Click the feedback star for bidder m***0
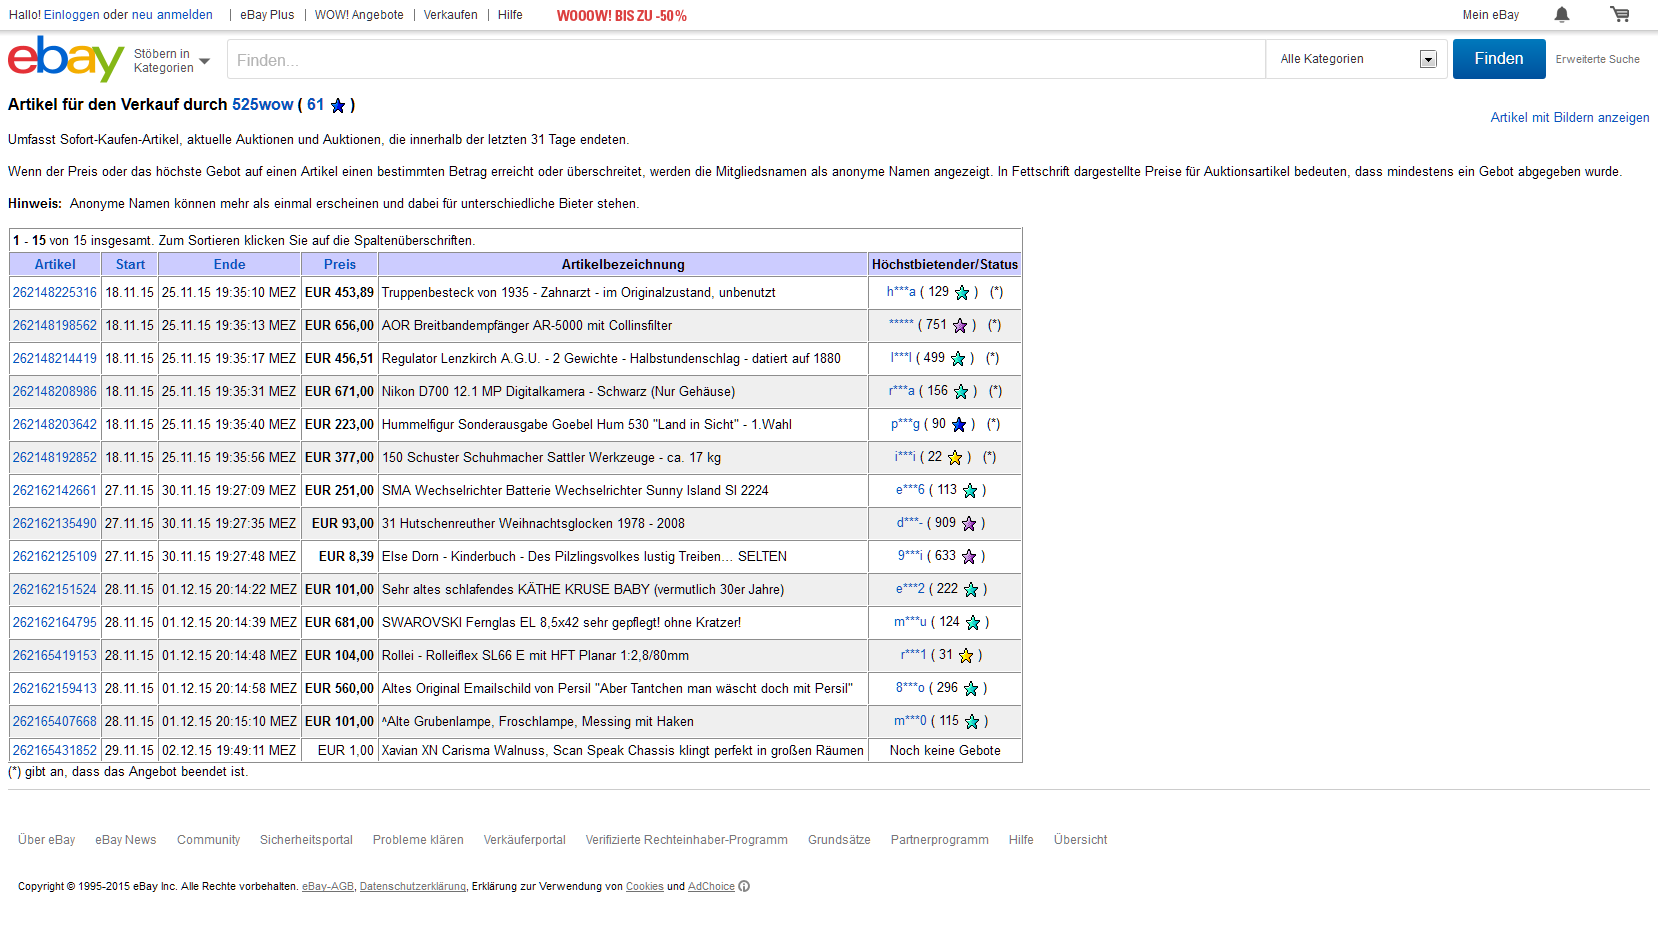The width and height of the screenshot is (1658, 943). point(972,722)
